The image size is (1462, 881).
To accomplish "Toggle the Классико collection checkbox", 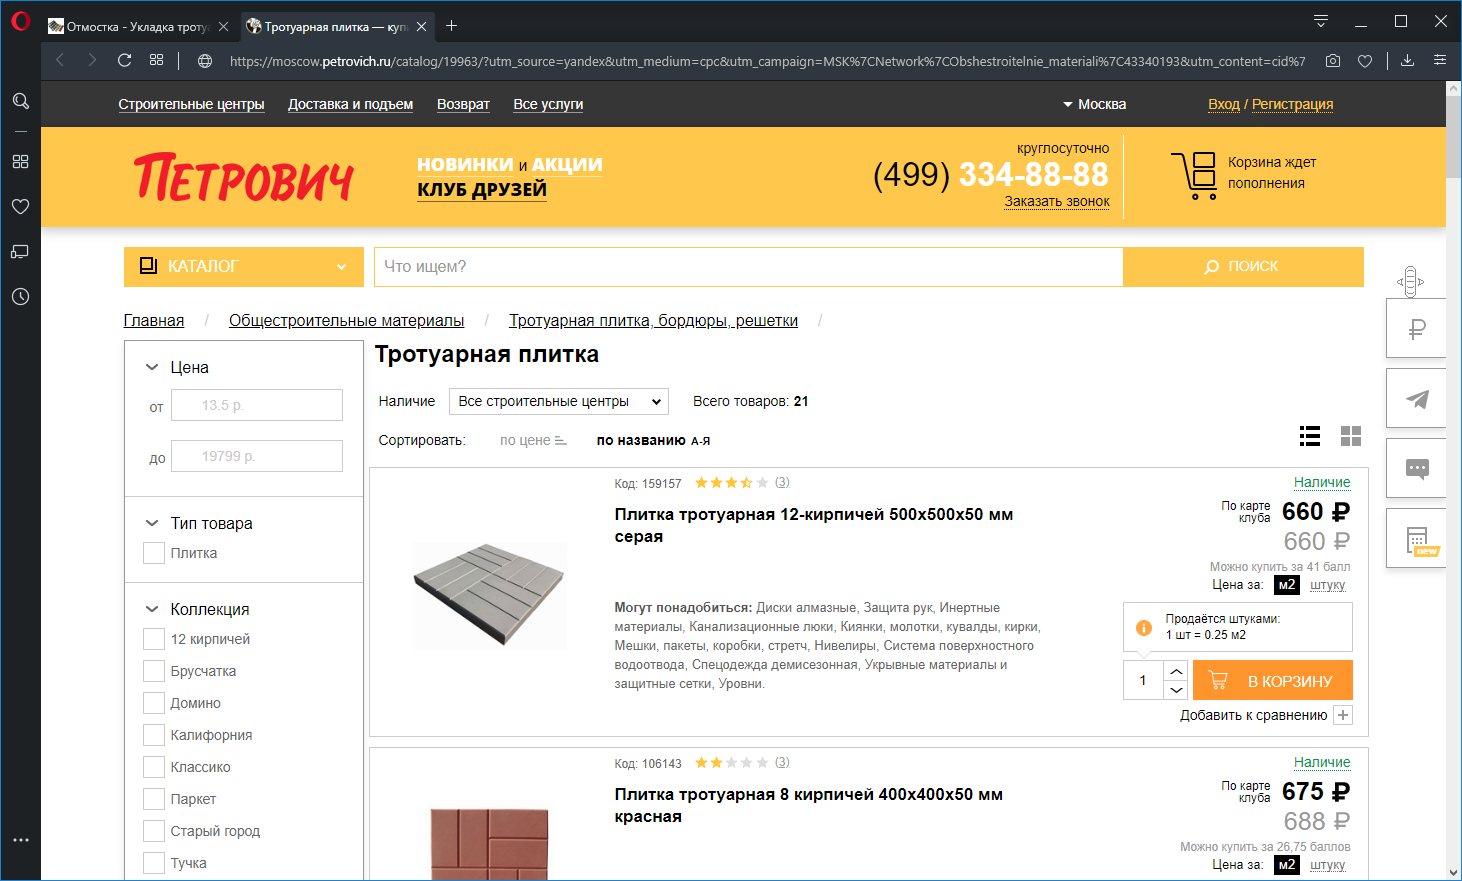I will pyautogui.click(x=154, y=767).
